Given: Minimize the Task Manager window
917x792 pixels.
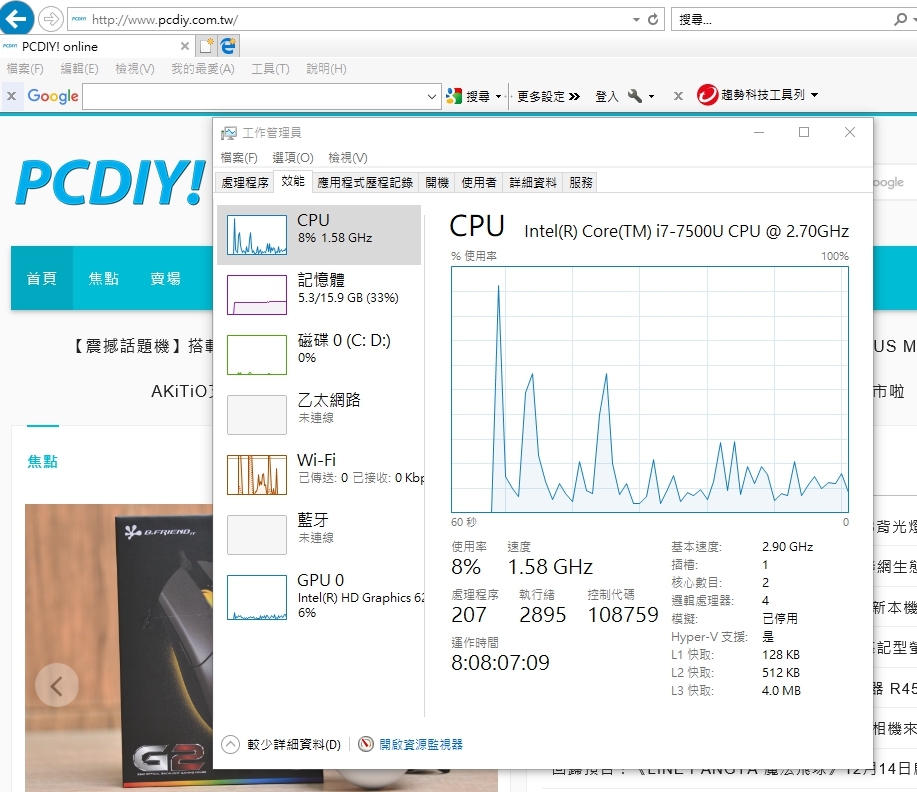Looking at the screenshot, I should [x=759, y=132].
